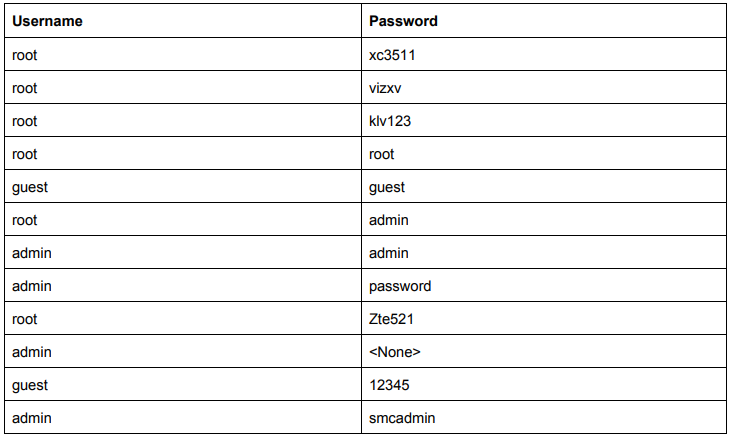Select the <None> password cell

click(395, 352)
